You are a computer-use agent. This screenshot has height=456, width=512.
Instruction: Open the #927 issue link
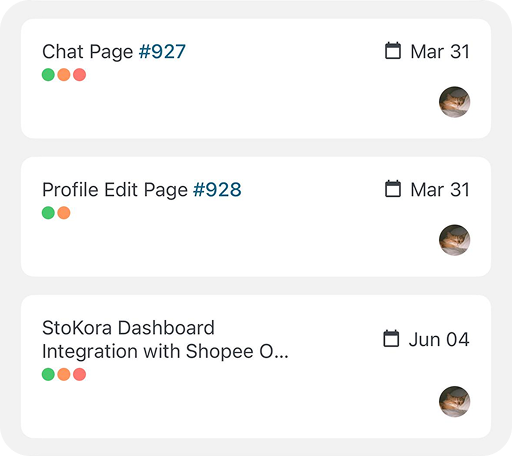click(x=162, y=52)
